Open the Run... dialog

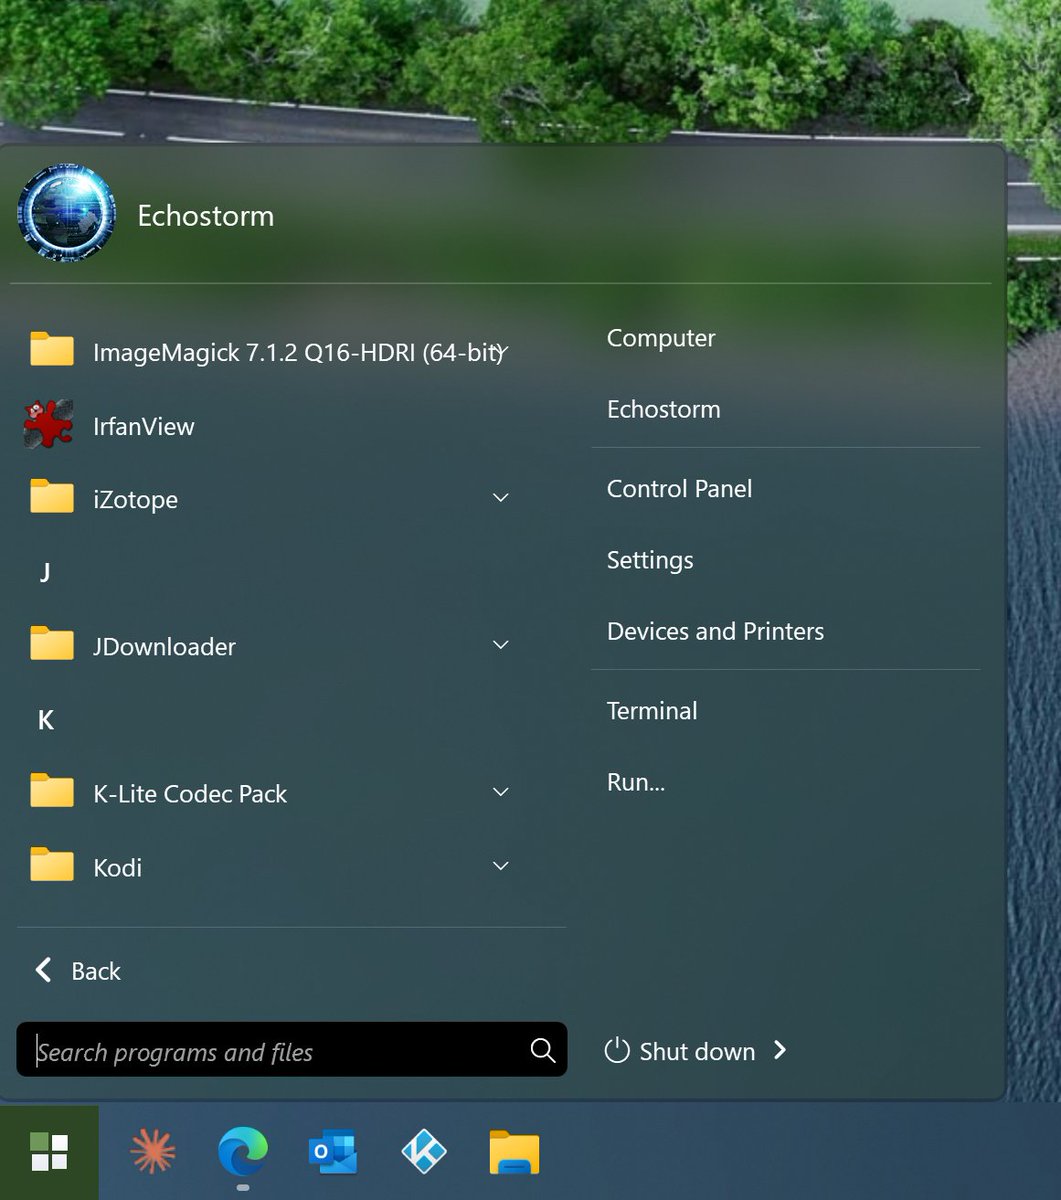pos(636,782)
